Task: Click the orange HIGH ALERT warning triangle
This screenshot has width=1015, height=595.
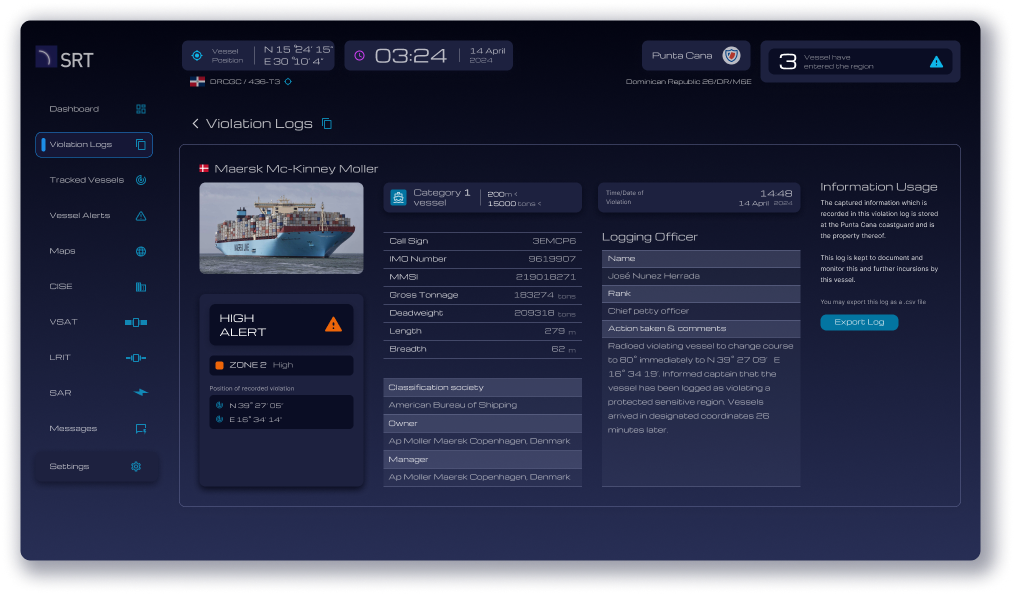Action: click(x=333, y=324)
